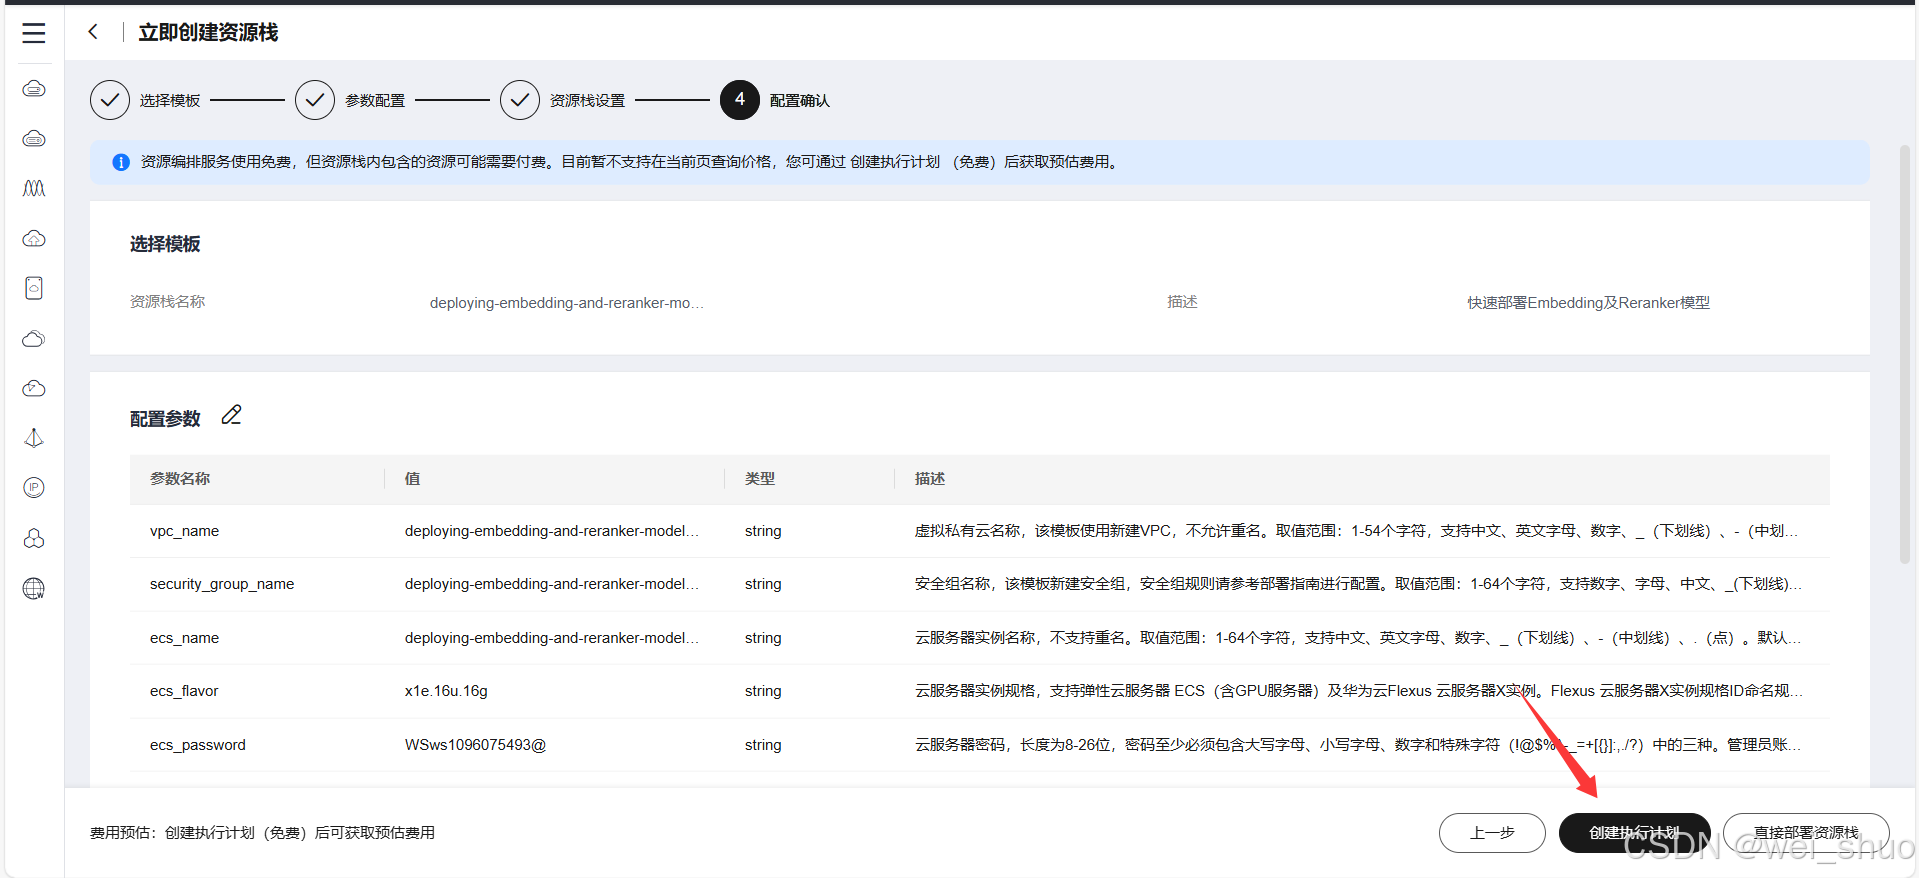This screenshot has height=878, width=1919.
Task: Open the cloud with checkmark sidebar icon
Action: pyautogui.click(x=34, y=389)
